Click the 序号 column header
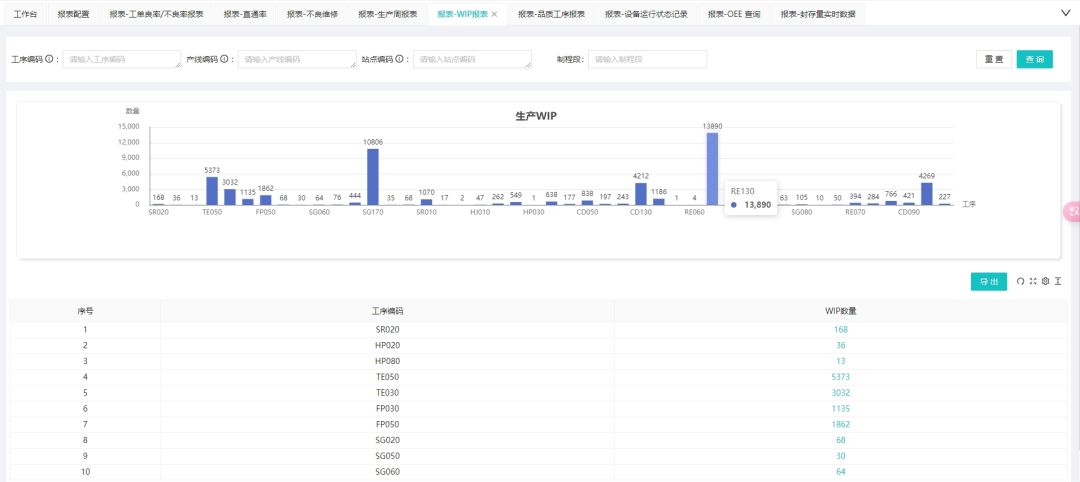 tap(85, 311)
